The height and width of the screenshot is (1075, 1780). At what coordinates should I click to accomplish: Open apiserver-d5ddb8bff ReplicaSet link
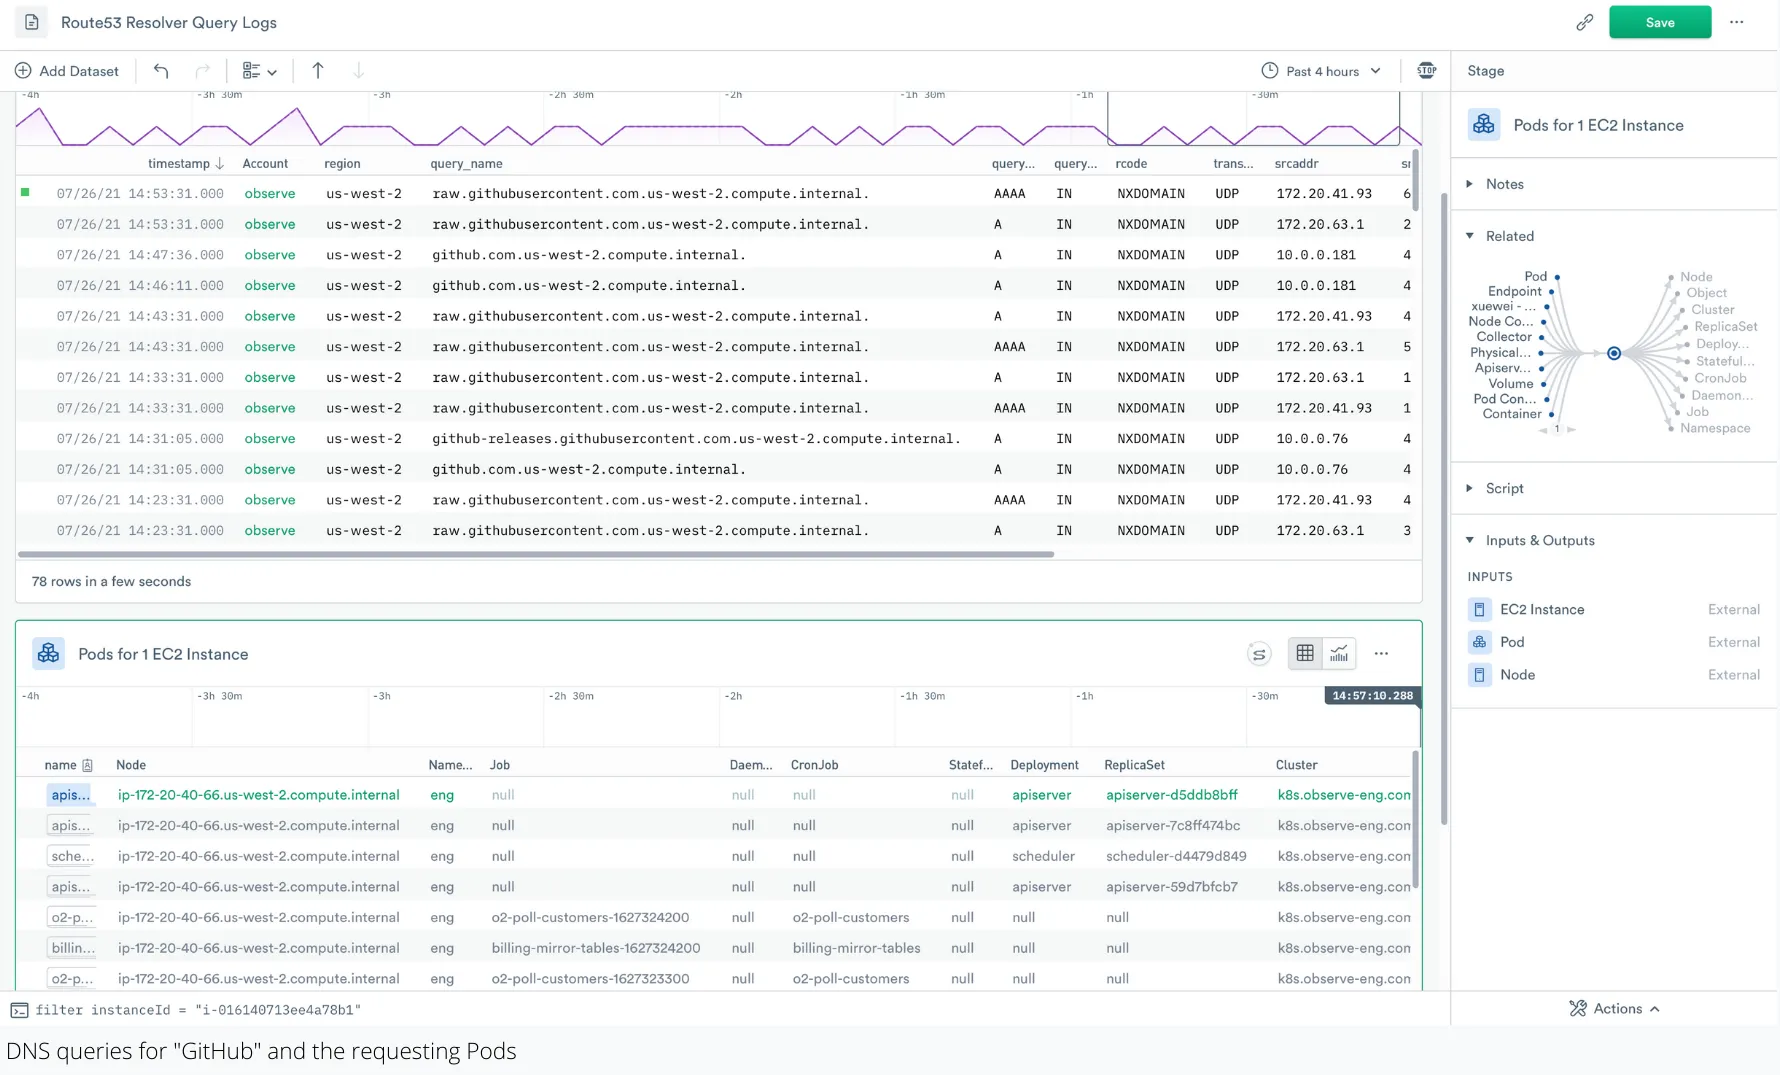point(1171,795)
